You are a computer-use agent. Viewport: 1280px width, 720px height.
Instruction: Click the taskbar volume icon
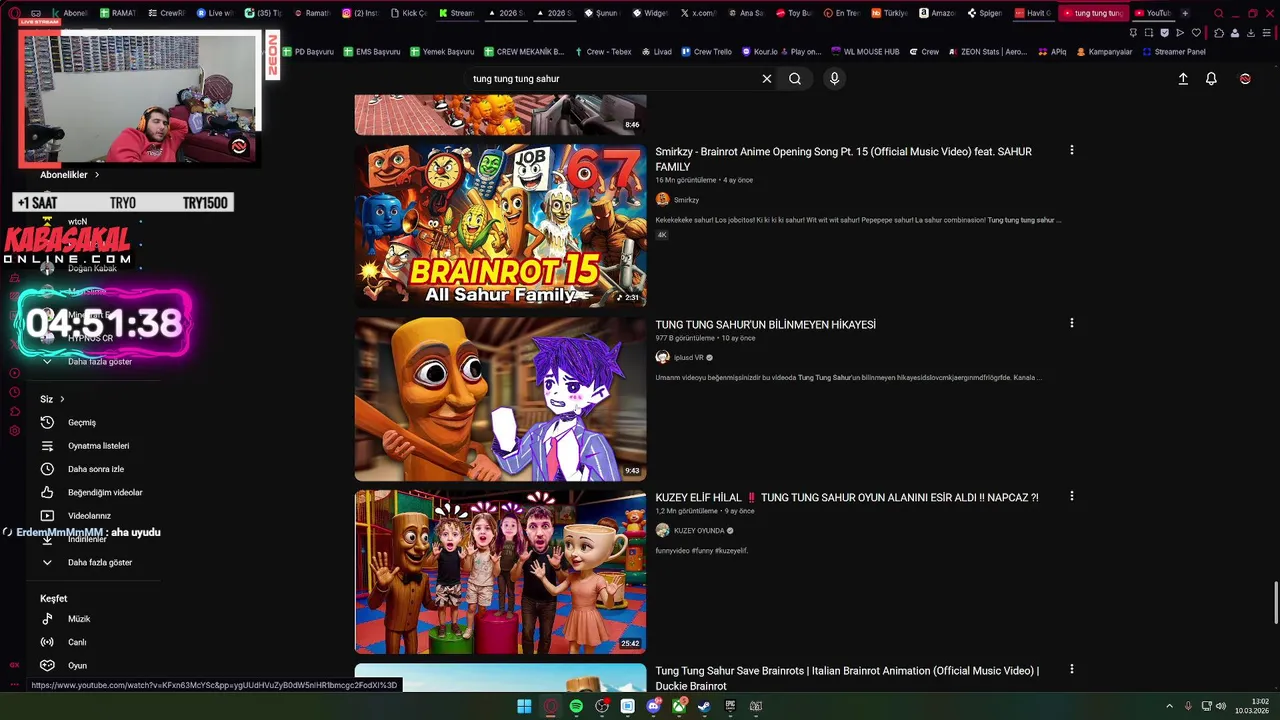click(x=1221, y=706)
